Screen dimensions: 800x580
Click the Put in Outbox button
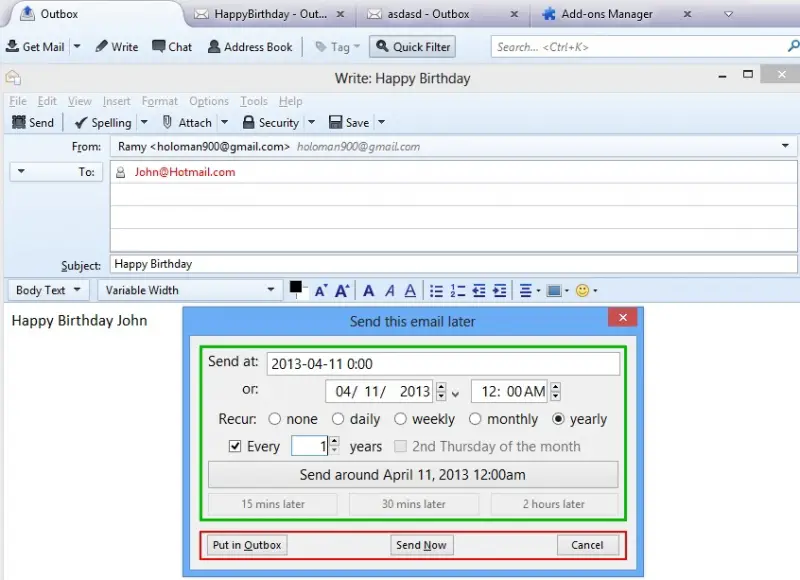click(x=247, y=545)
